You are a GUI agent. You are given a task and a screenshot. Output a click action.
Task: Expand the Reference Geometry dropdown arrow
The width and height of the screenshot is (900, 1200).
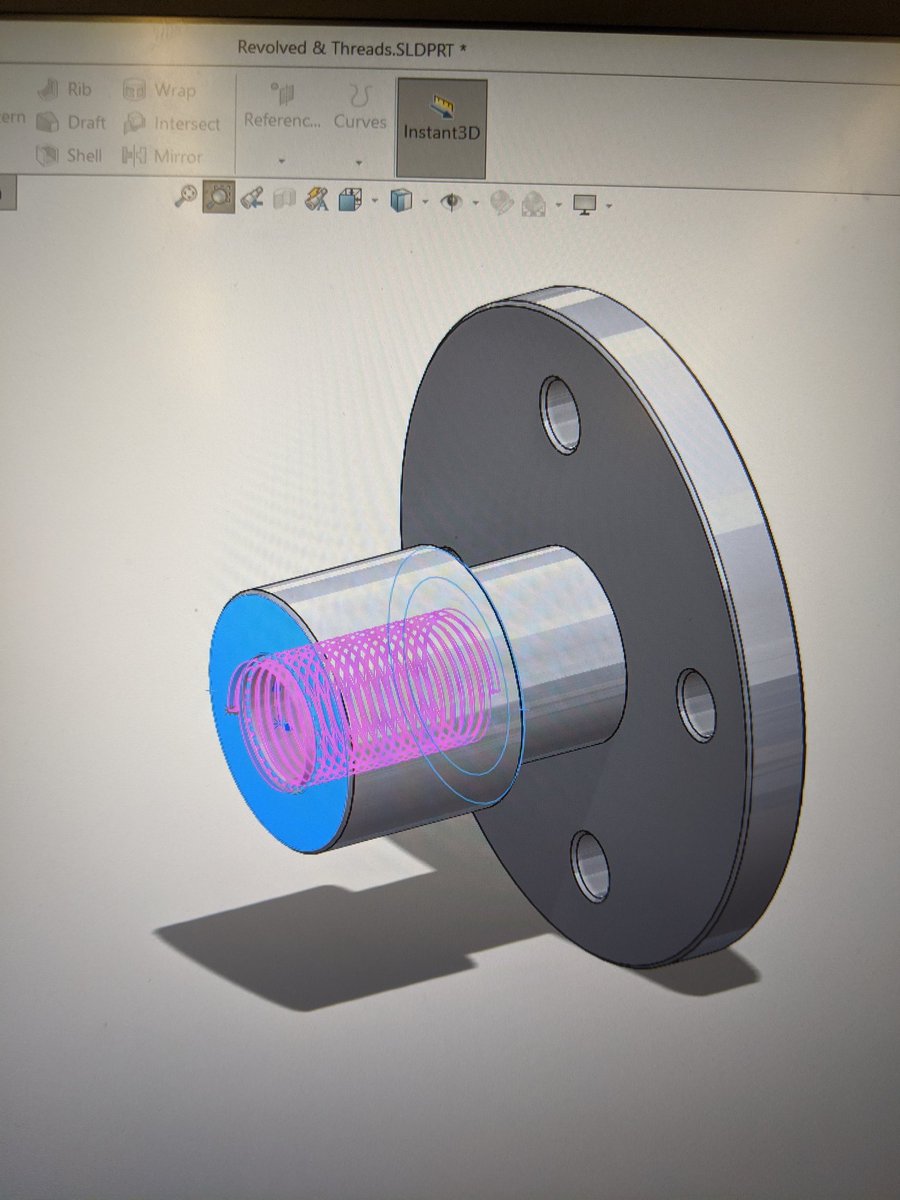282,160
